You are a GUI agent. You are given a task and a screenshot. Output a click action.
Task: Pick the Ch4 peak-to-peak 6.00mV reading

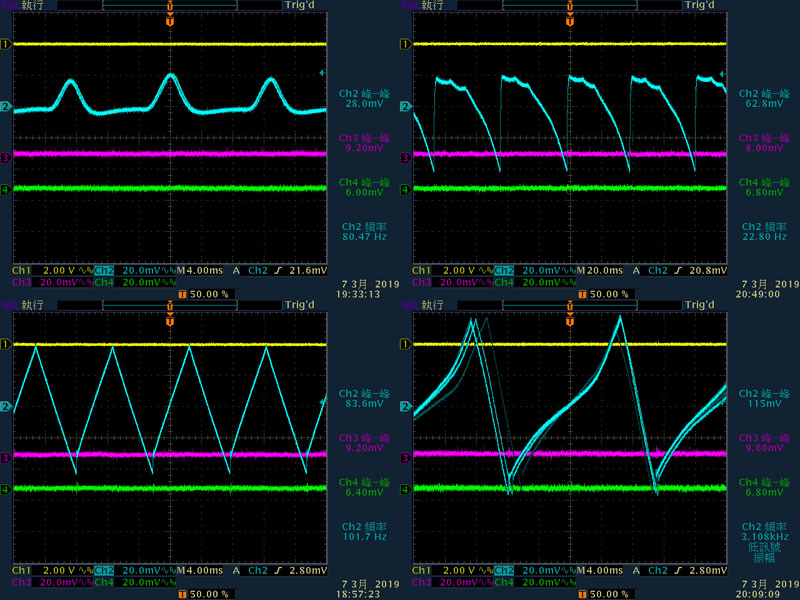(364, 187)
